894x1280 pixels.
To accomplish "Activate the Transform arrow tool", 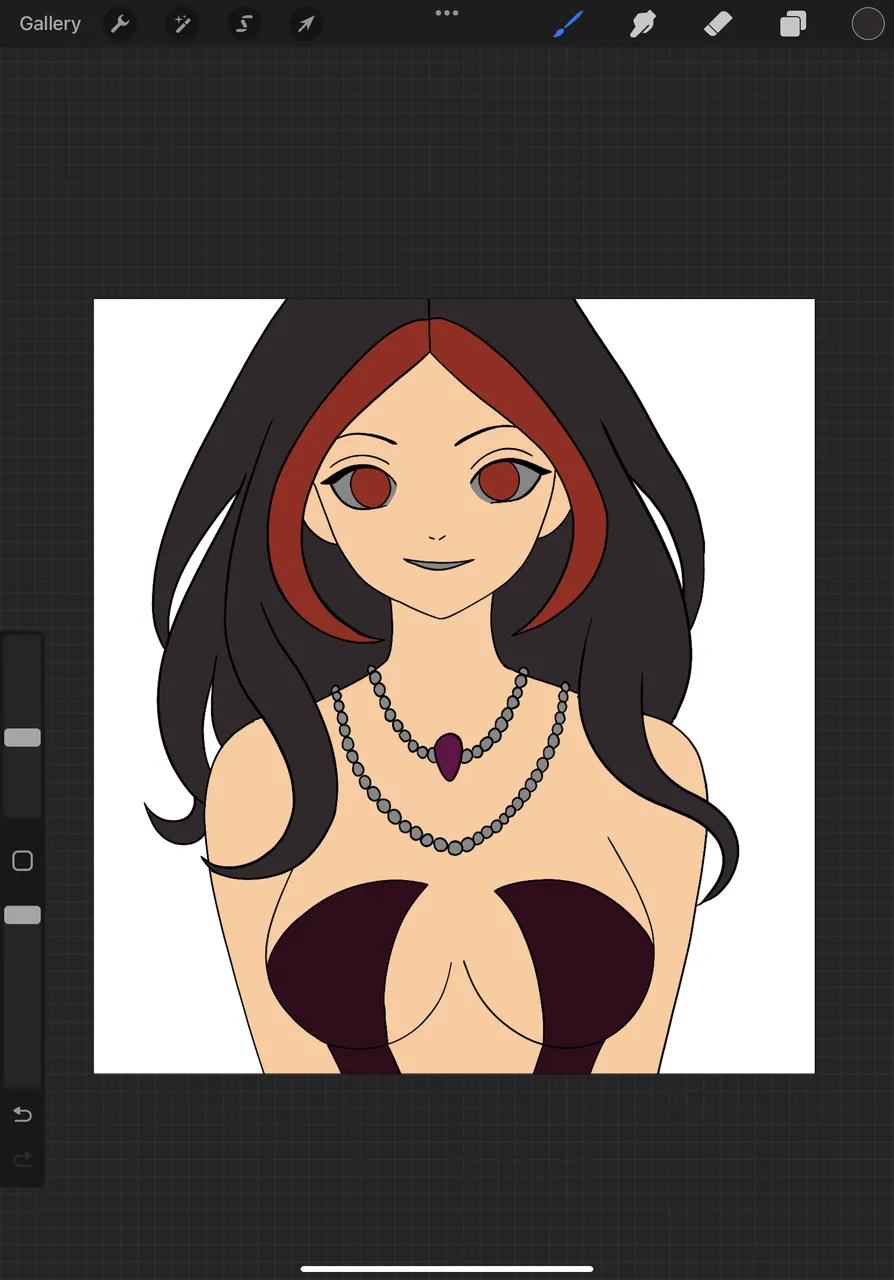I will pyautogui.click(x=306, y=24).
